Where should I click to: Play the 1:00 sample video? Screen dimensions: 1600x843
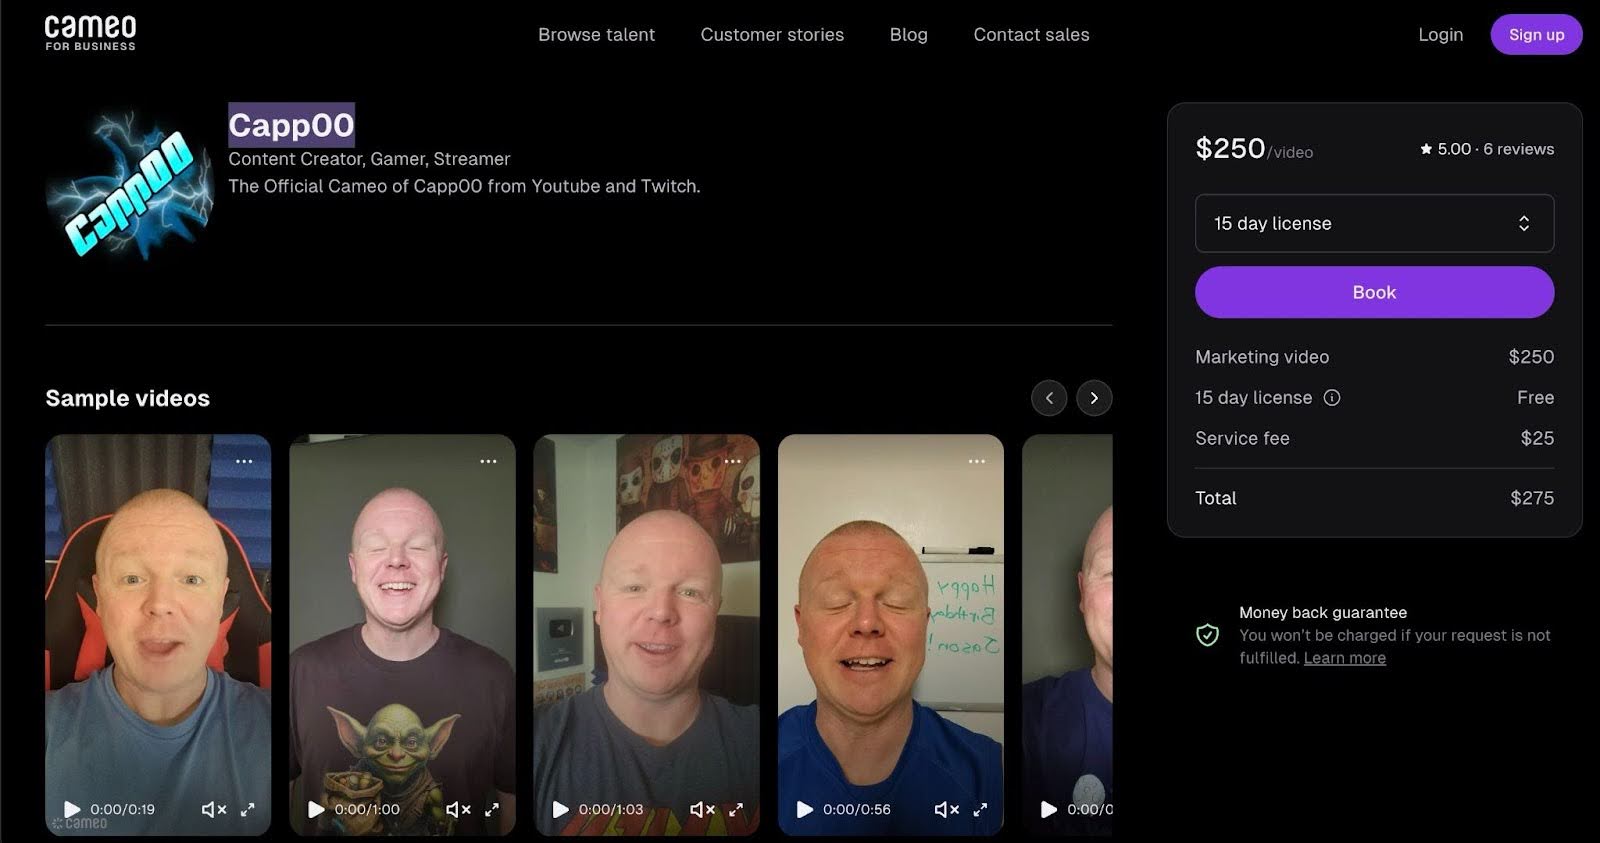[x=316, y=809]
